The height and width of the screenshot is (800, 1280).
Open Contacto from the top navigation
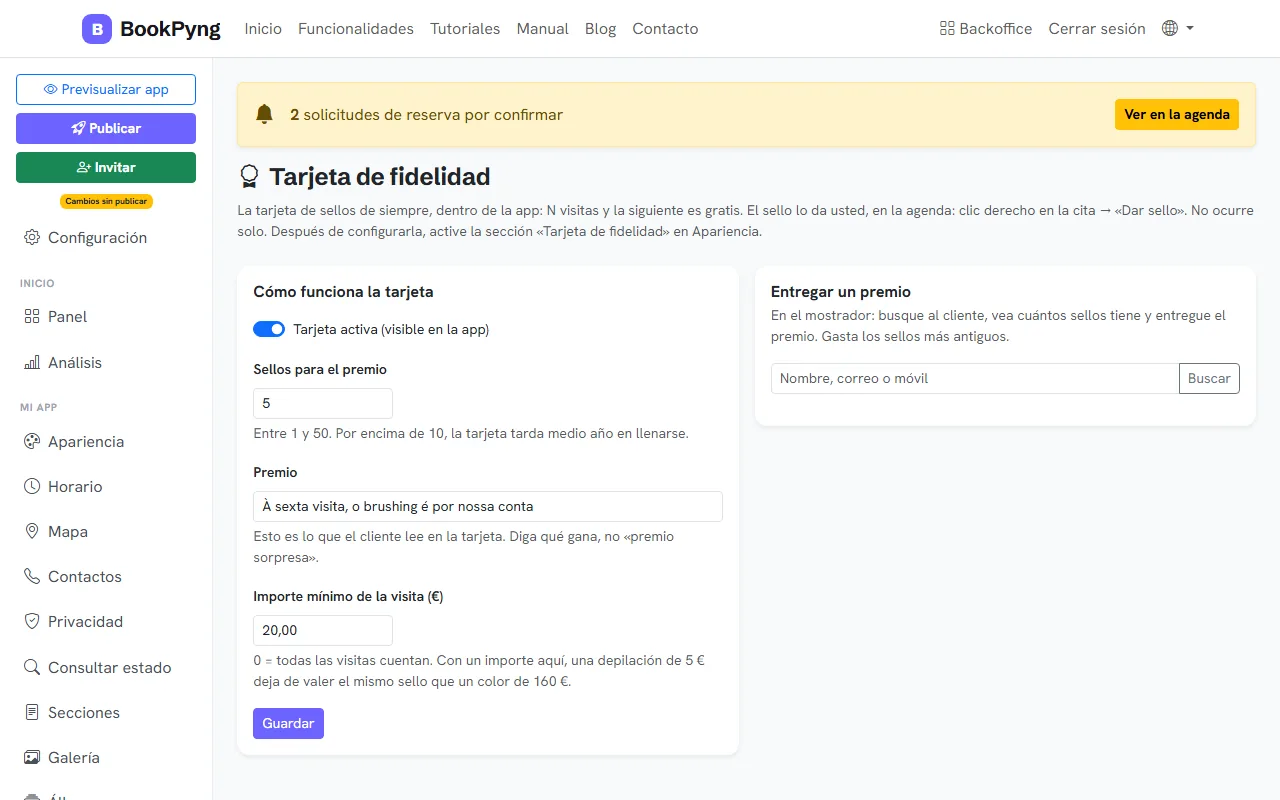click(665, 29)
